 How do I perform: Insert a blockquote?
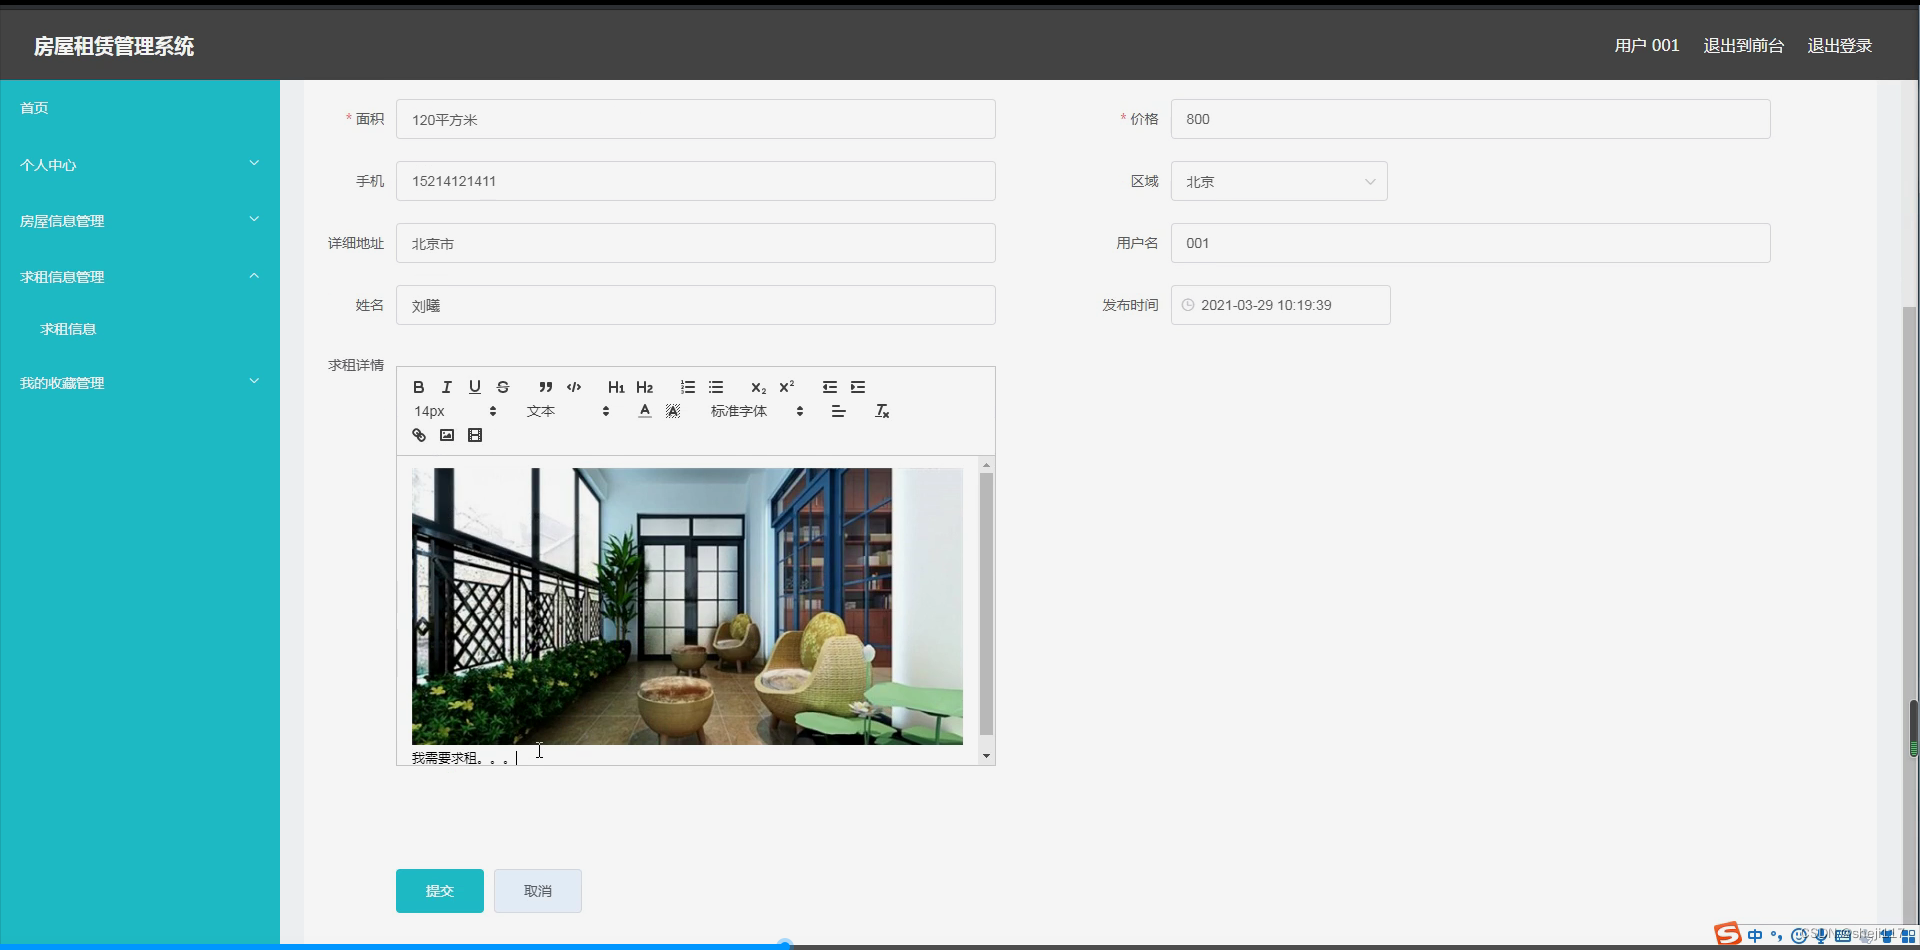pyautogui.click(x=546, y=387)
